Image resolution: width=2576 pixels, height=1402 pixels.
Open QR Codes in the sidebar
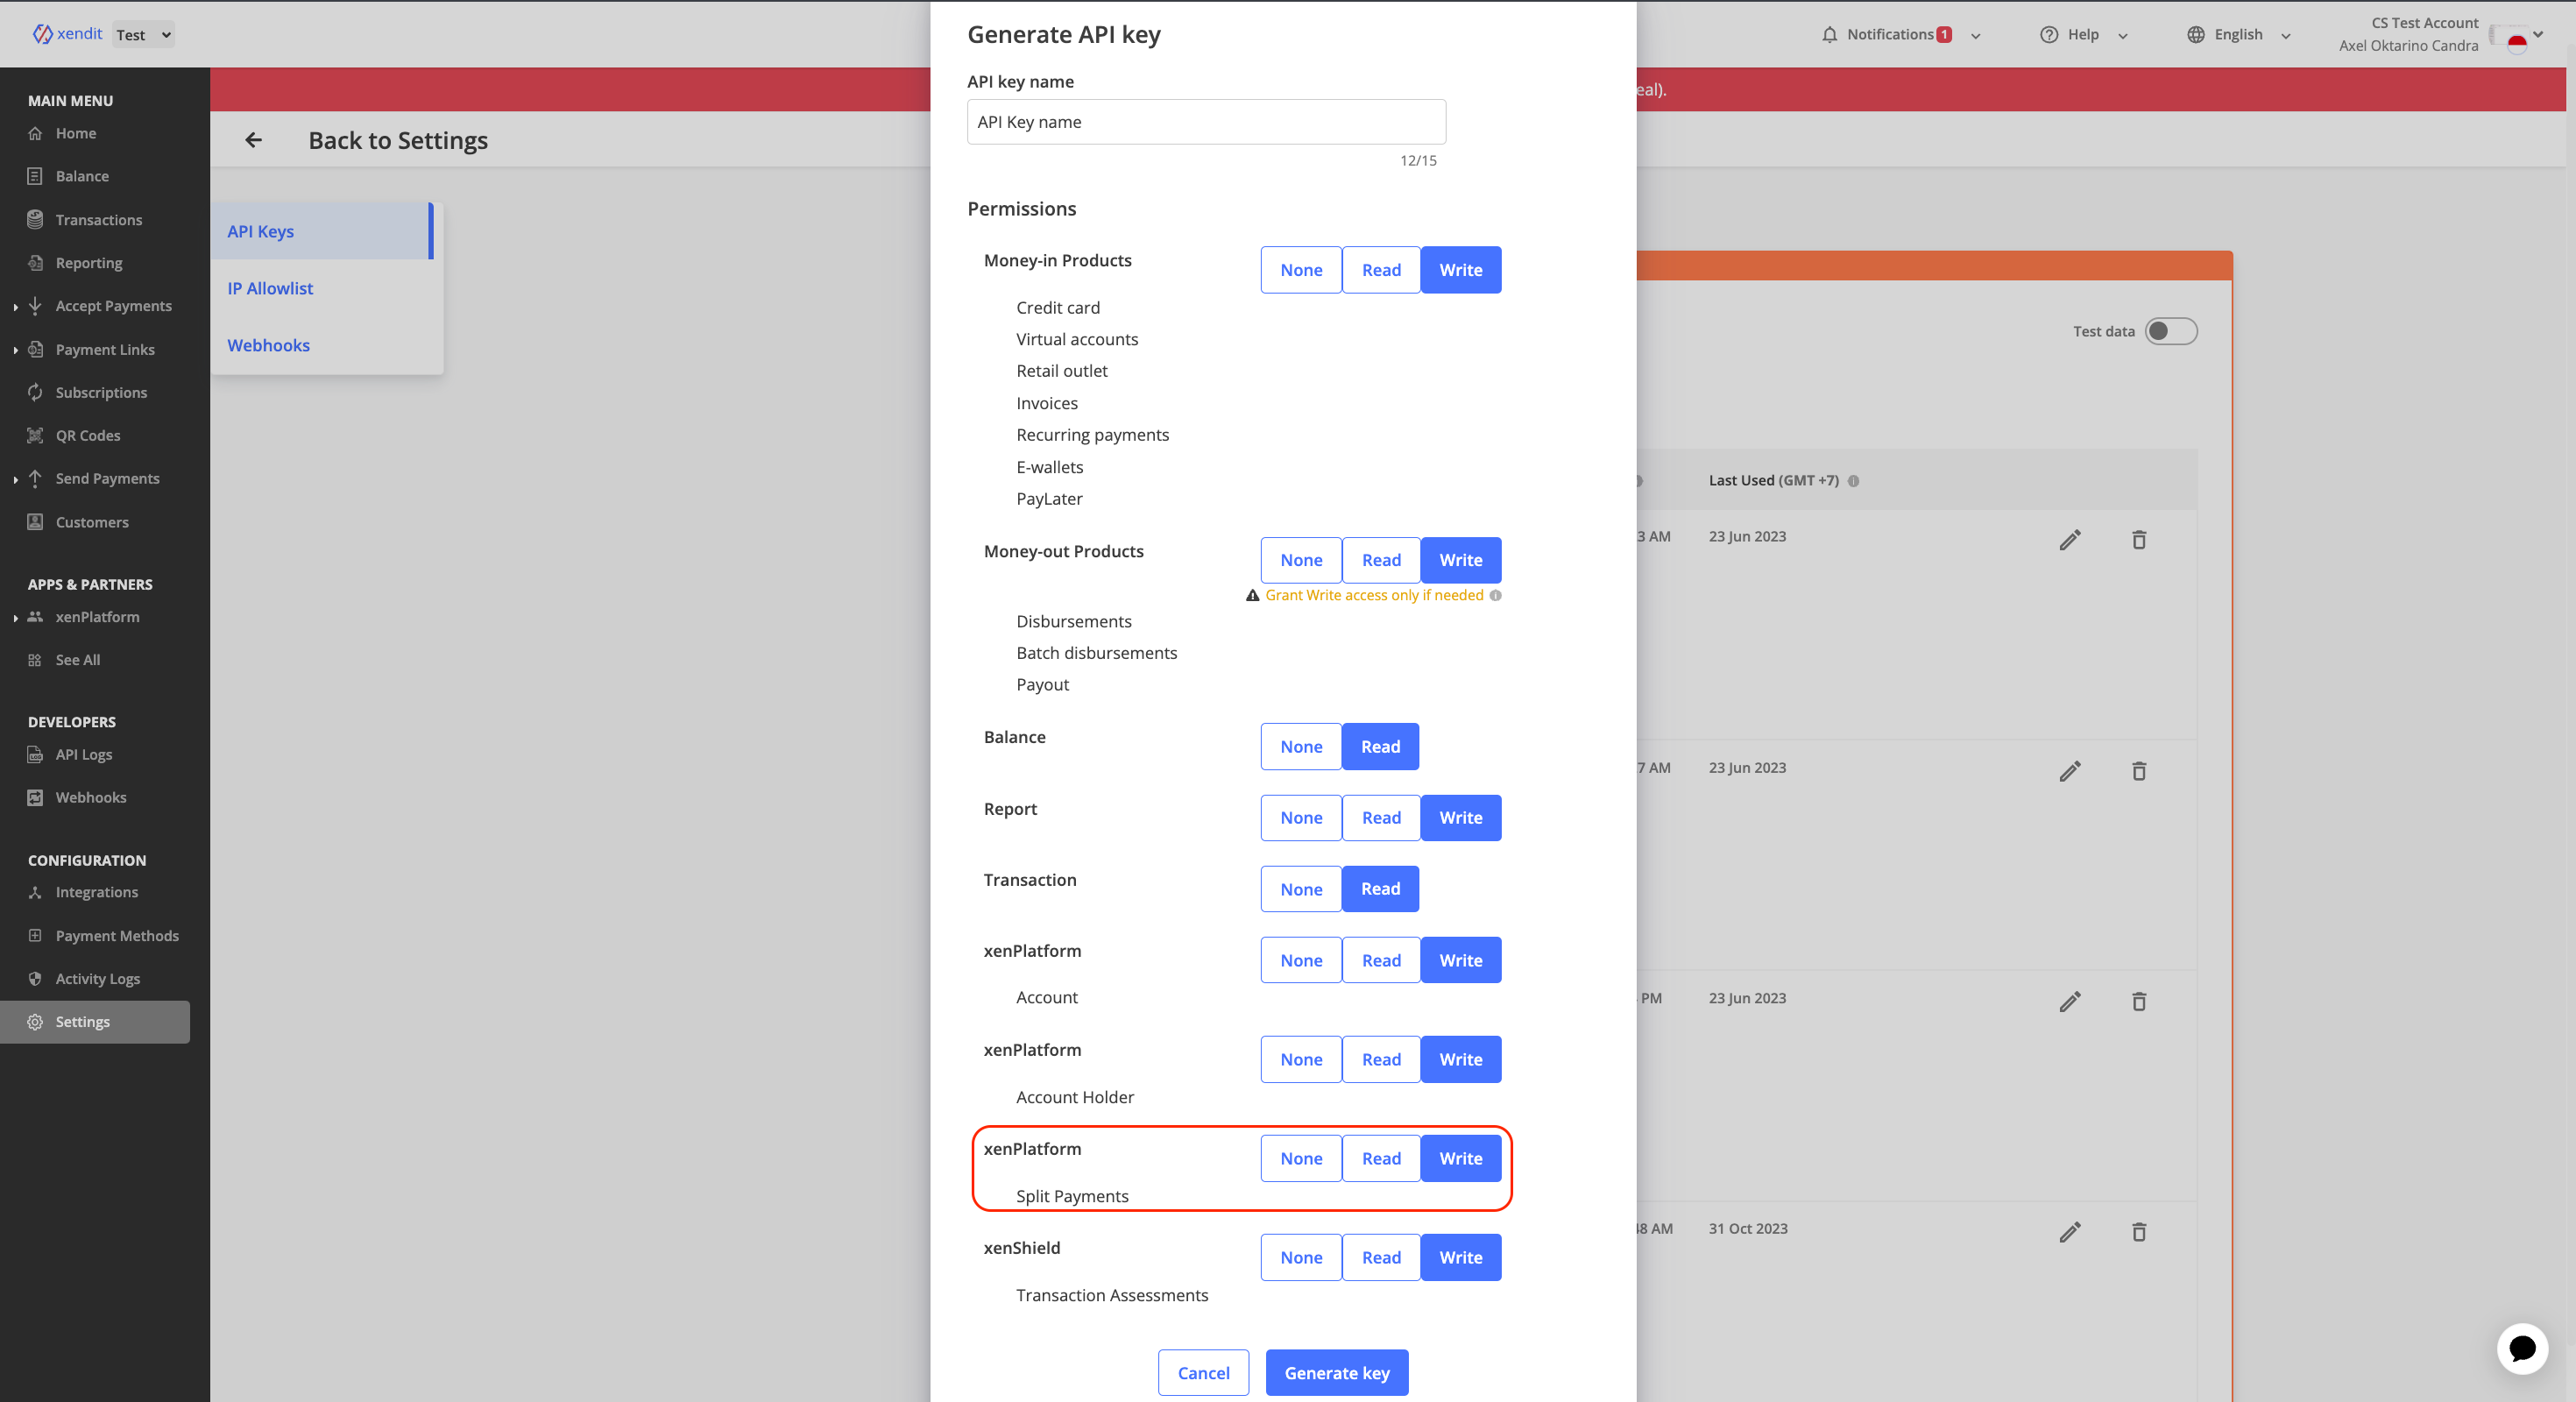(x=88, y=436)
